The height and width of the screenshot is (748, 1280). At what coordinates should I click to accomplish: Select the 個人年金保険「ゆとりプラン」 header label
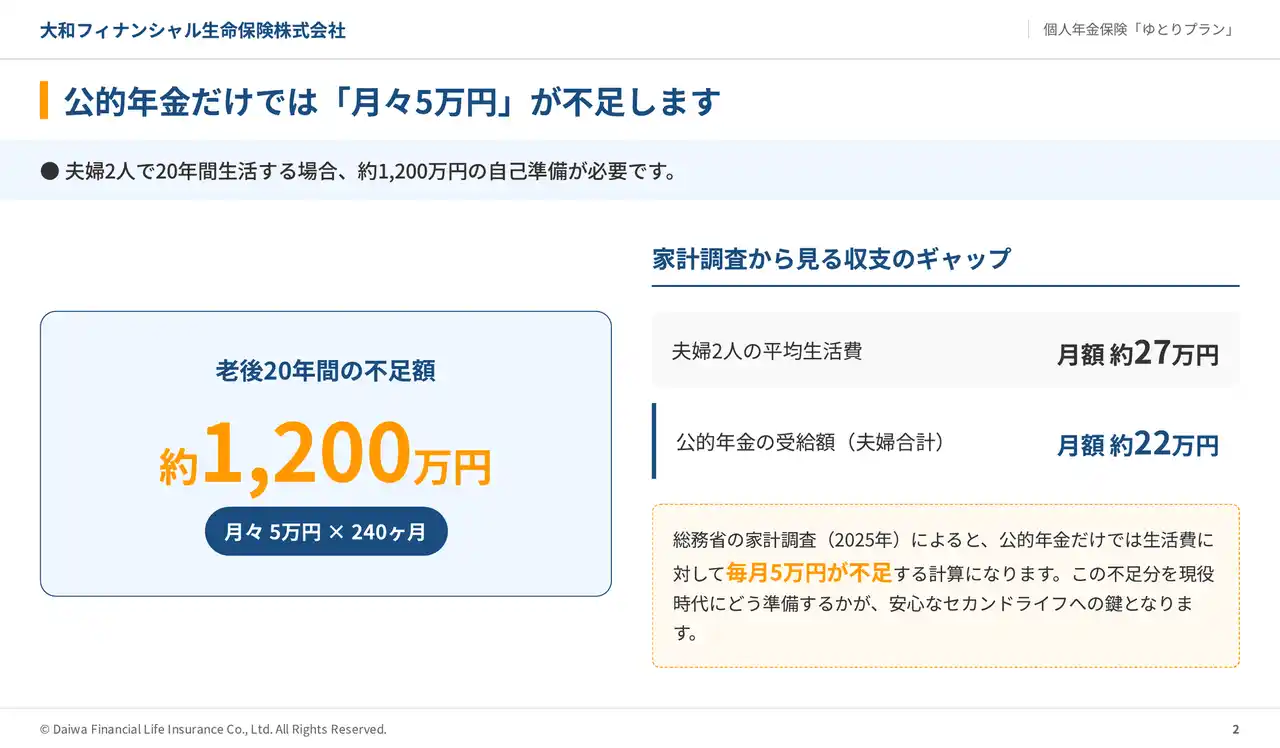click(1138, 29)
